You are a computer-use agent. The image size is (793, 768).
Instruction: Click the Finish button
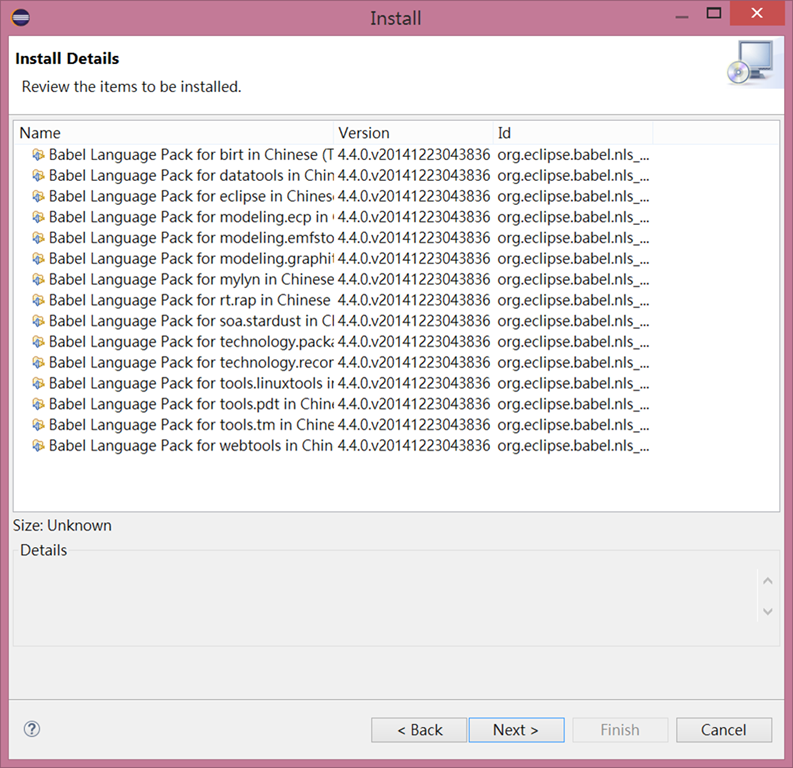620,730
